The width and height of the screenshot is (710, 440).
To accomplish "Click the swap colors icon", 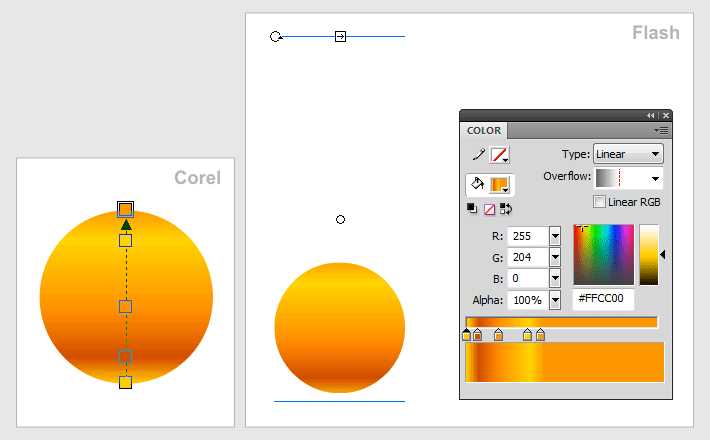I will click(x=506, y=209).
